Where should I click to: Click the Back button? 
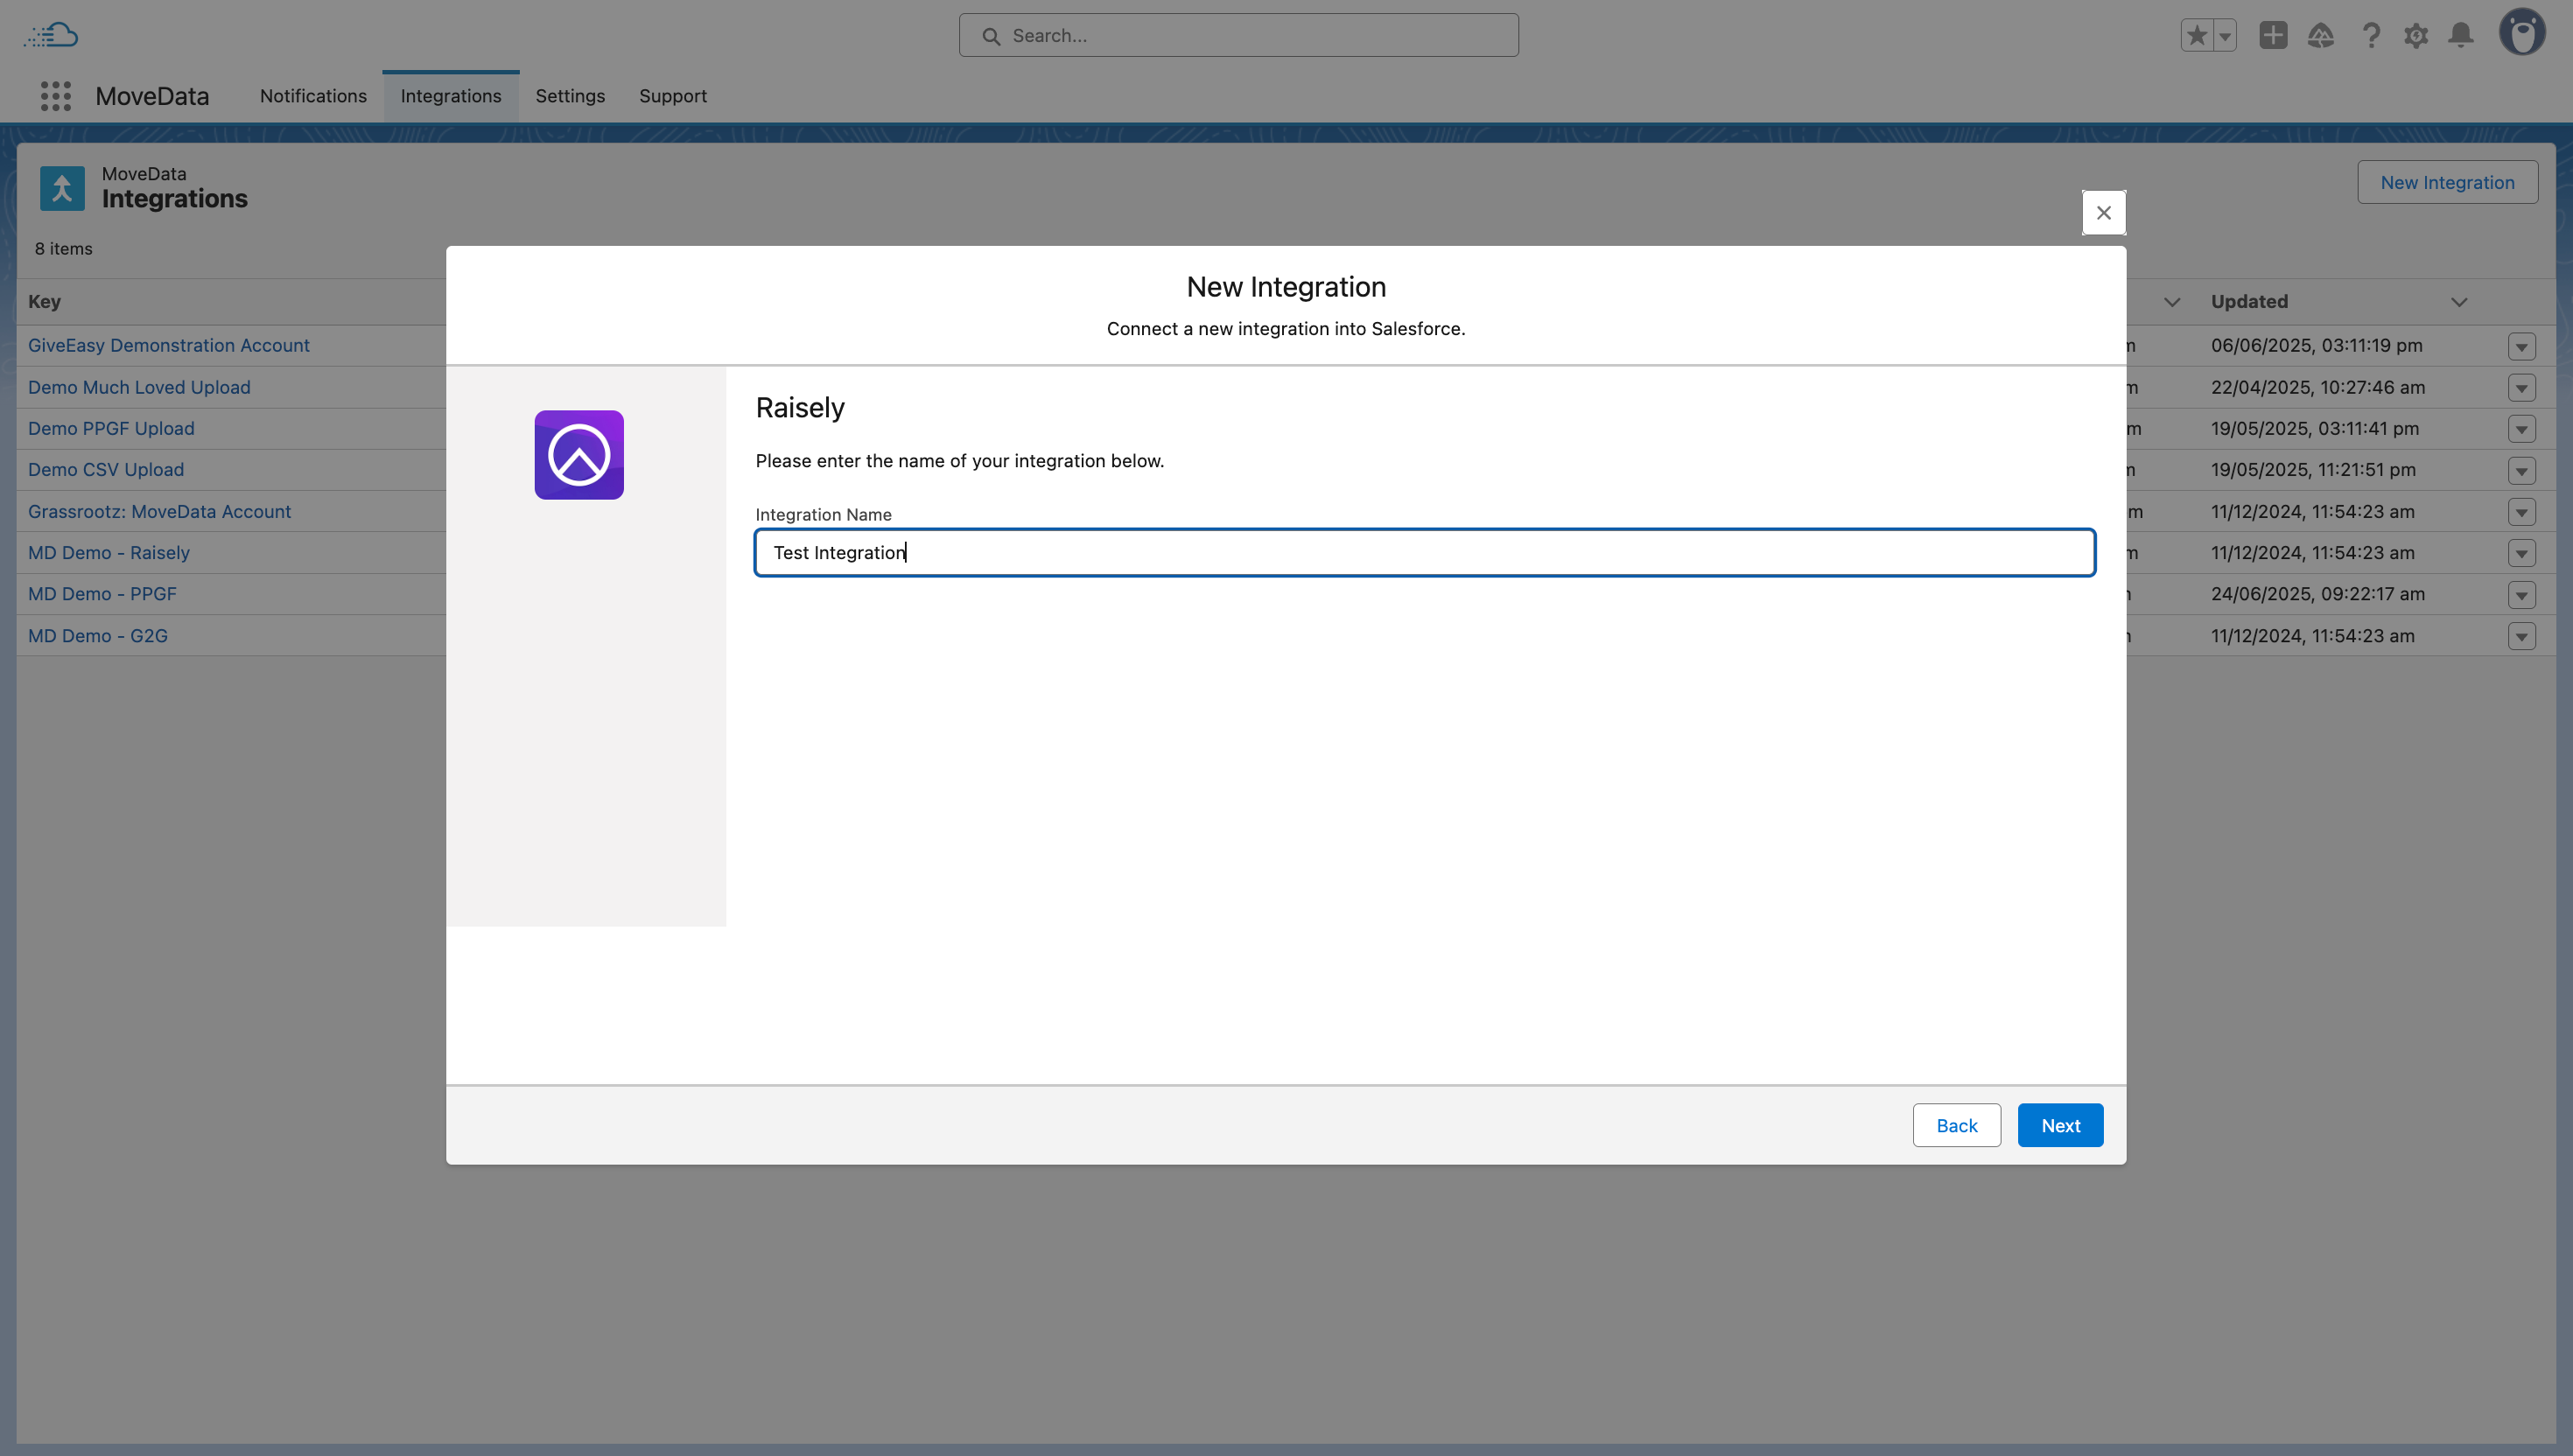(x=1956, y=1125)
